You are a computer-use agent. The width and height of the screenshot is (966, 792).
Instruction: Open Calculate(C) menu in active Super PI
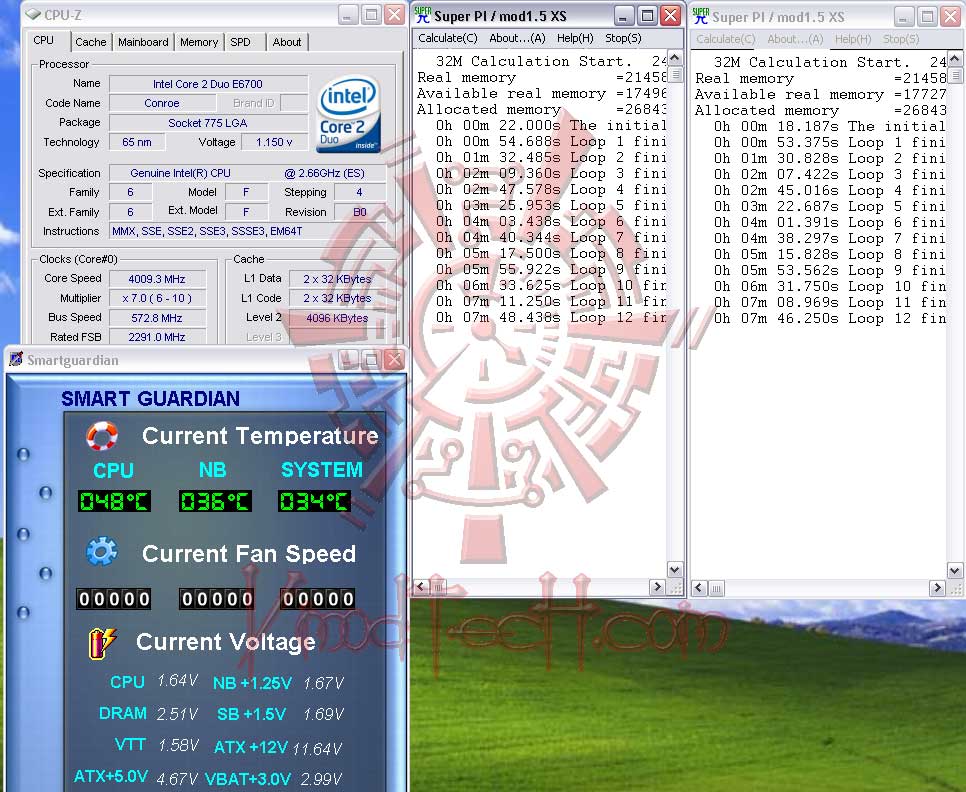(448, 38)
